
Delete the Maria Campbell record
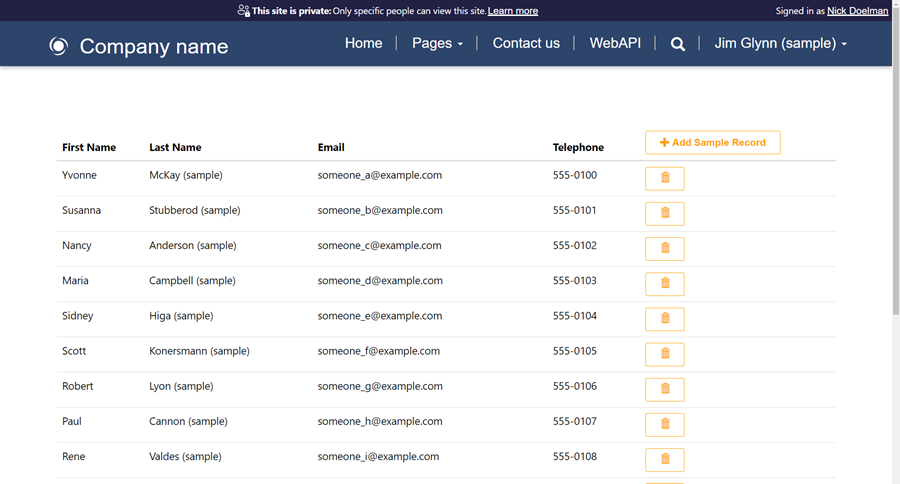tap(665, 284)
